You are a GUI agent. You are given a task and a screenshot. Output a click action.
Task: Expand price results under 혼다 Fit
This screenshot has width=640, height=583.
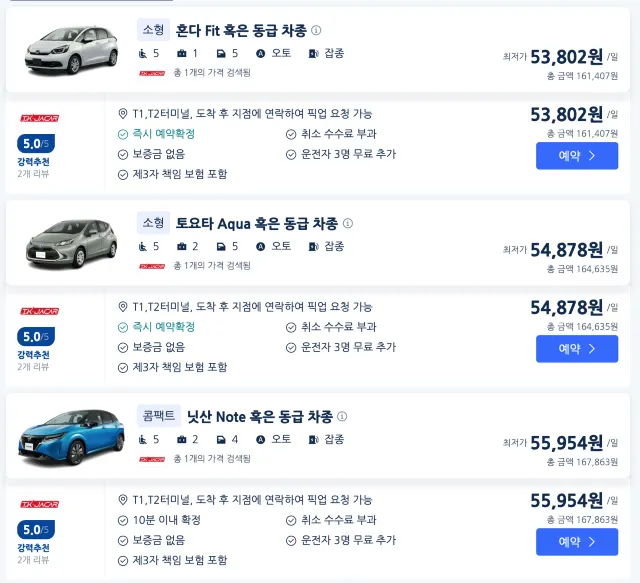pos(212,73)
